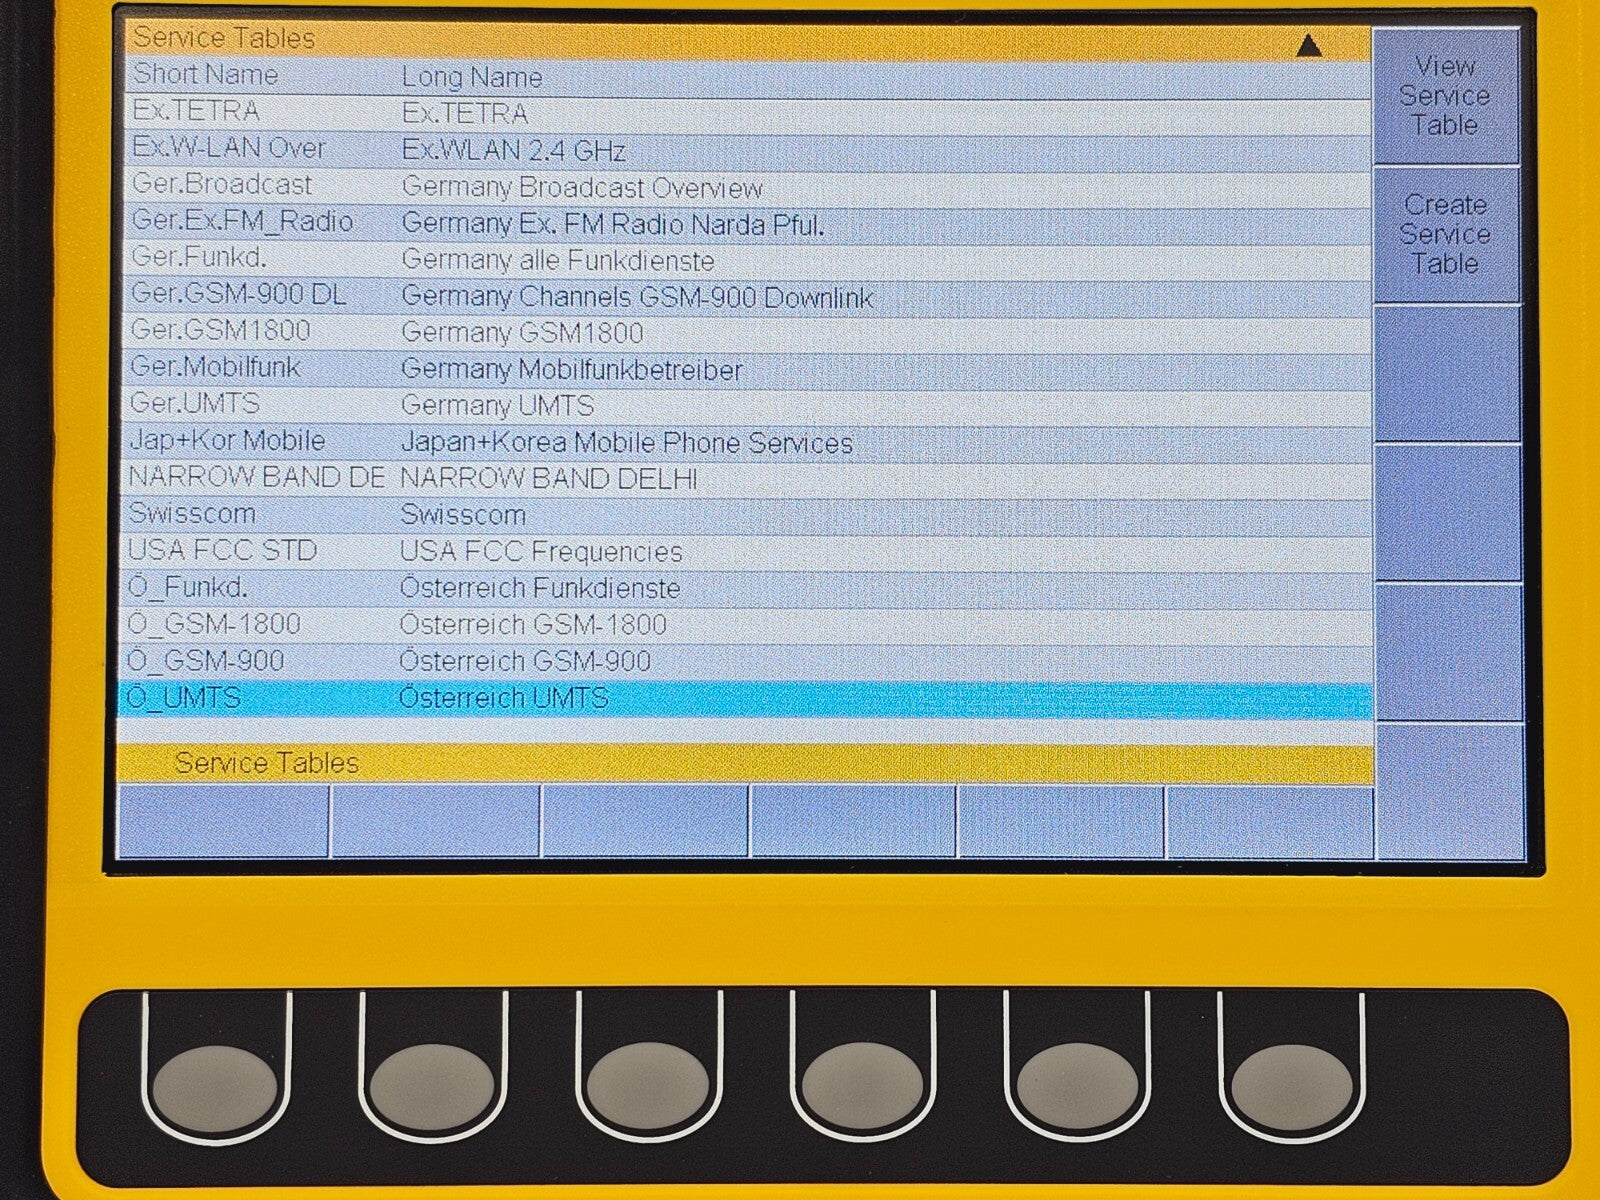The image size is (1600, 1200).
Task: Choose the Österreich GSM-1800 row
Action: click(x=532, y=625)
